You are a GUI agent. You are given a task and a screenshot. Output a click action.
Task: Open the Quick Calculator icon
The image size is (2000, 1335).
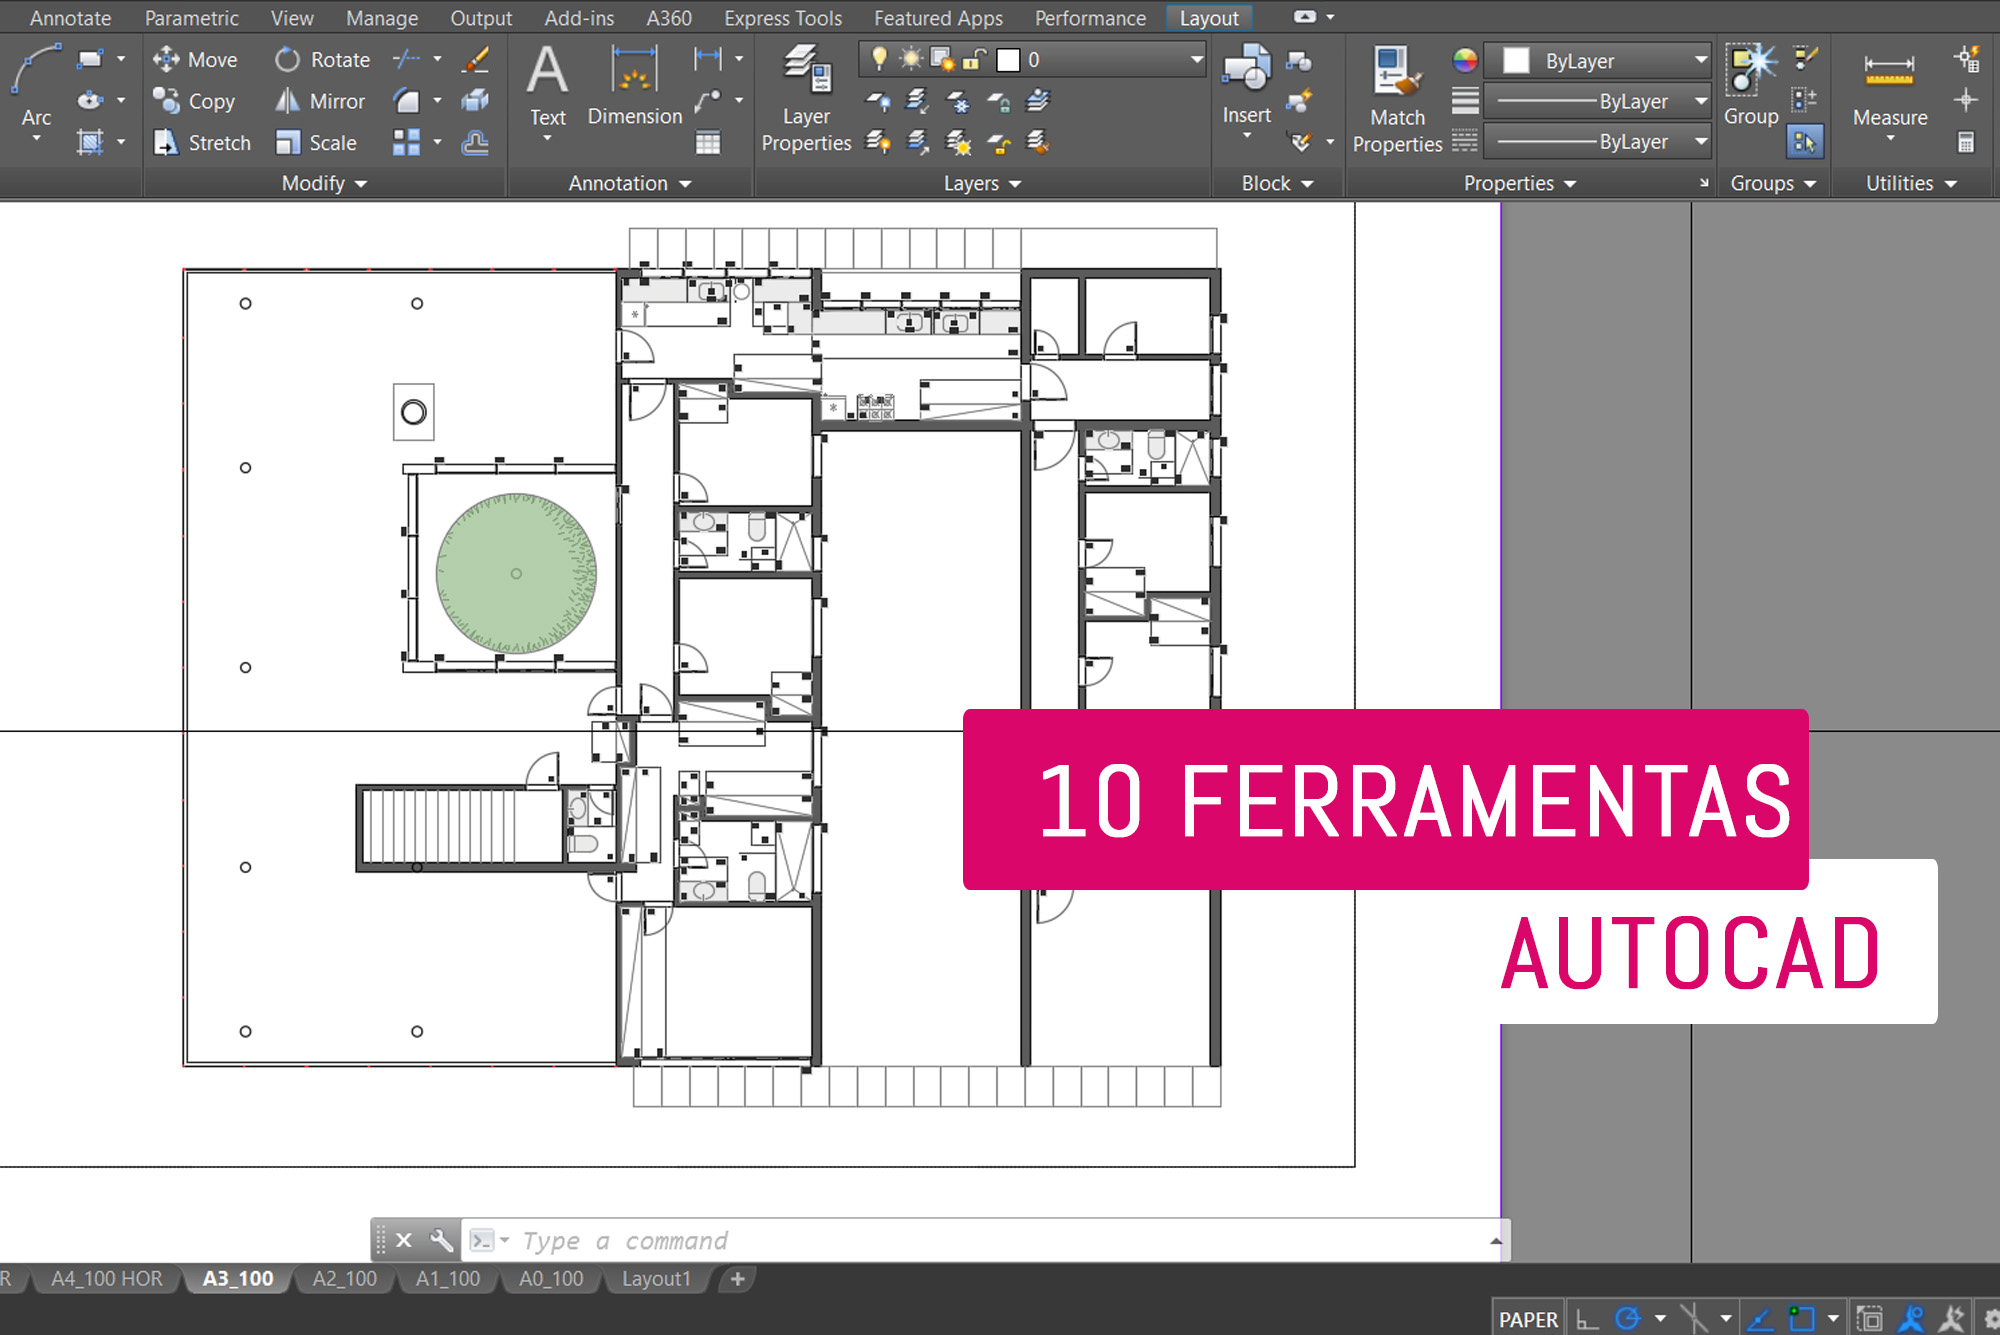coord(1966,143)
